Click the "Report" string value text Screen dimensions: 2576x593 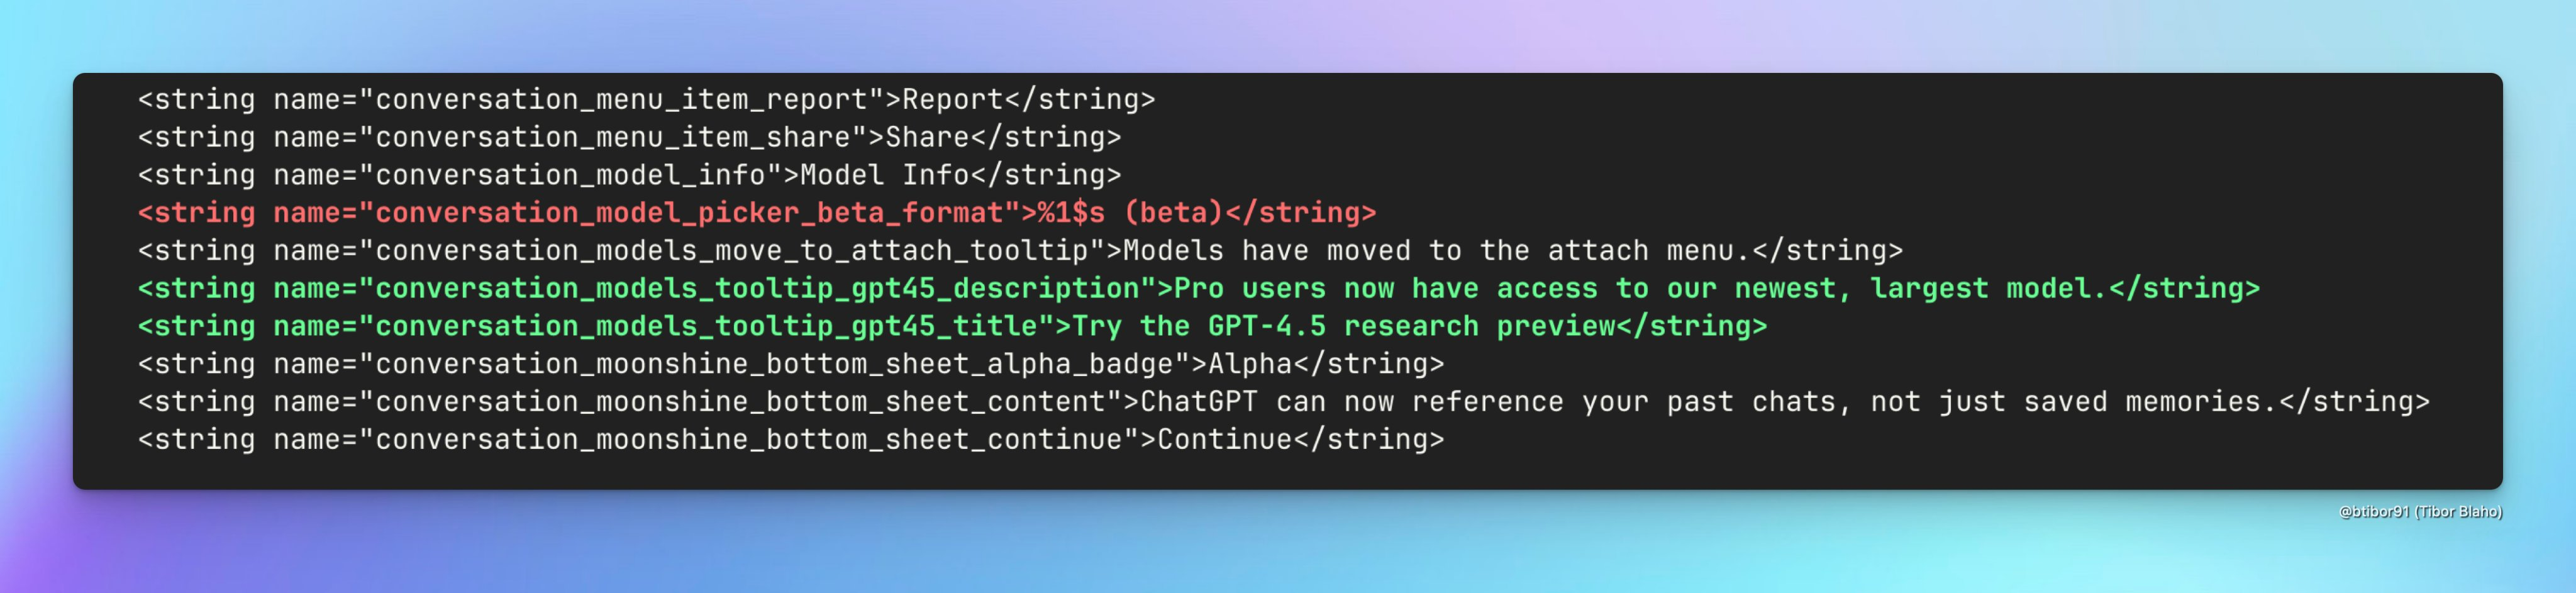tap(952, 100)
